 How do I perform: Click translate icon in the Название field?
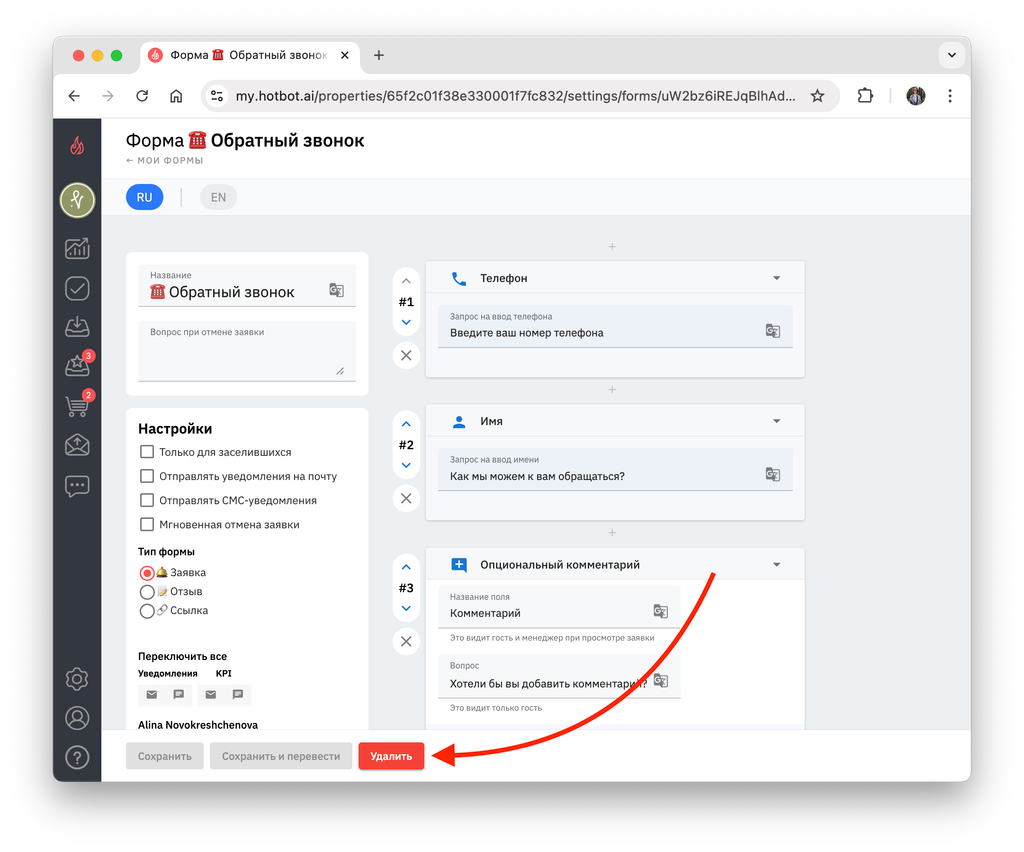(336, 290)
